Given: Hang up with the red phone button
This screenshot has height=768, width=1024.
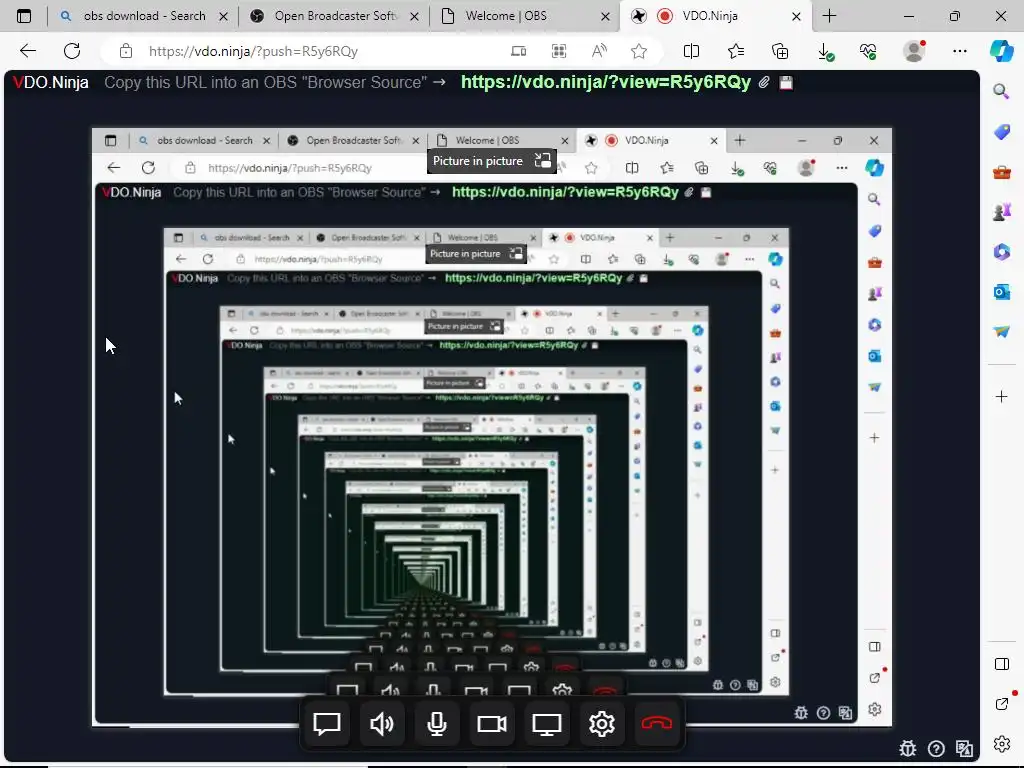Looking at the screenshot, I should click(656, 724).
